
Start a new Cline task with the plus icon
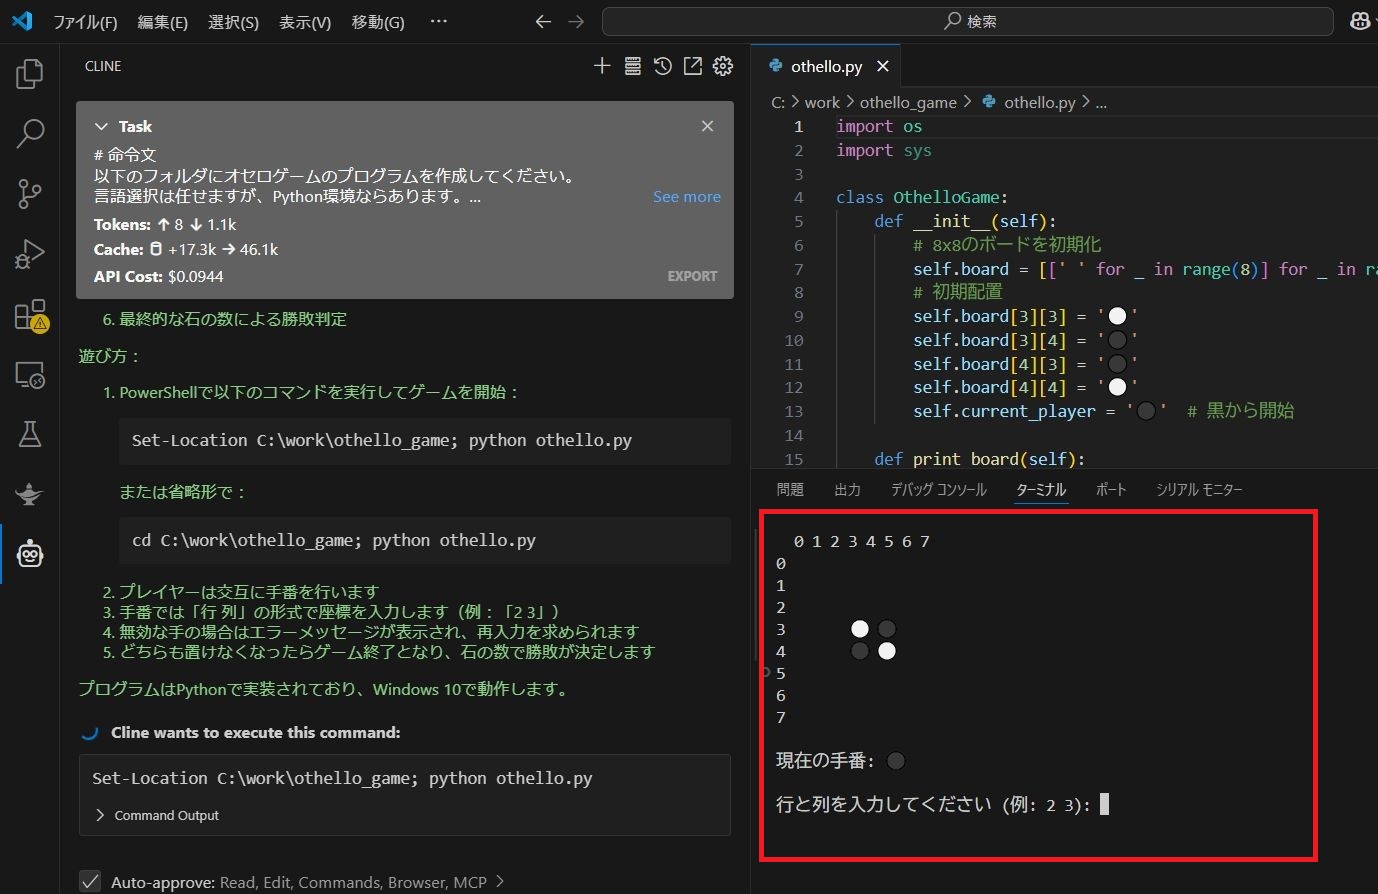(x=602, y=66)
